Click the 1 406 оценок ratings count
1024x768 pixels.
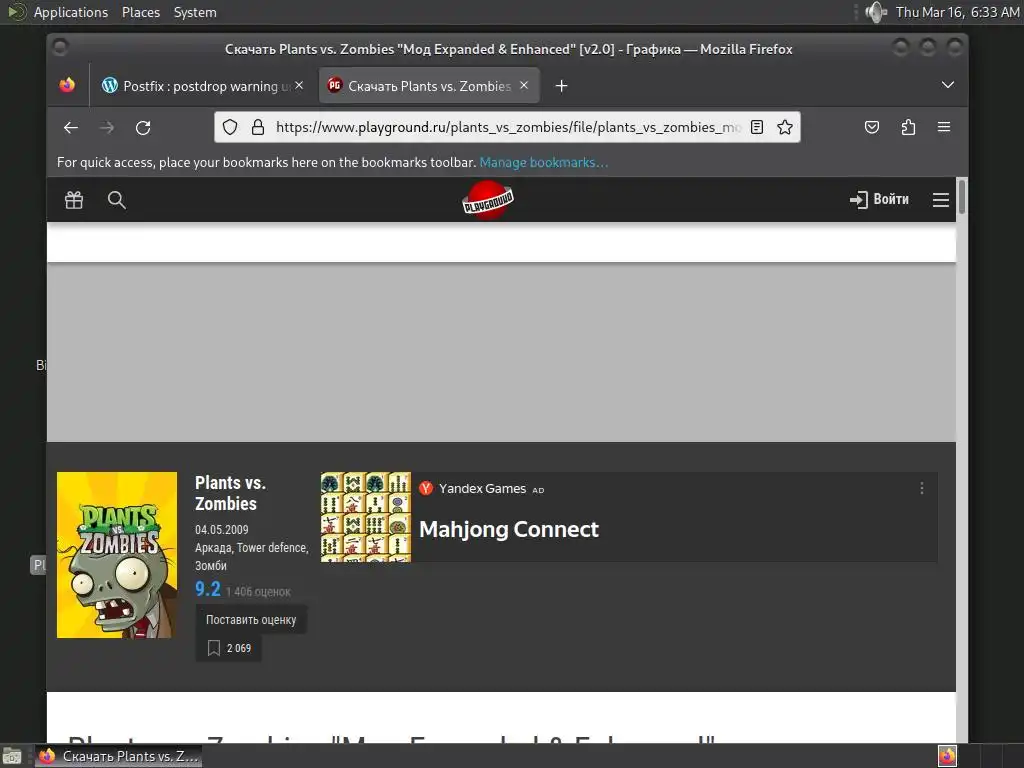click(258, 592)
